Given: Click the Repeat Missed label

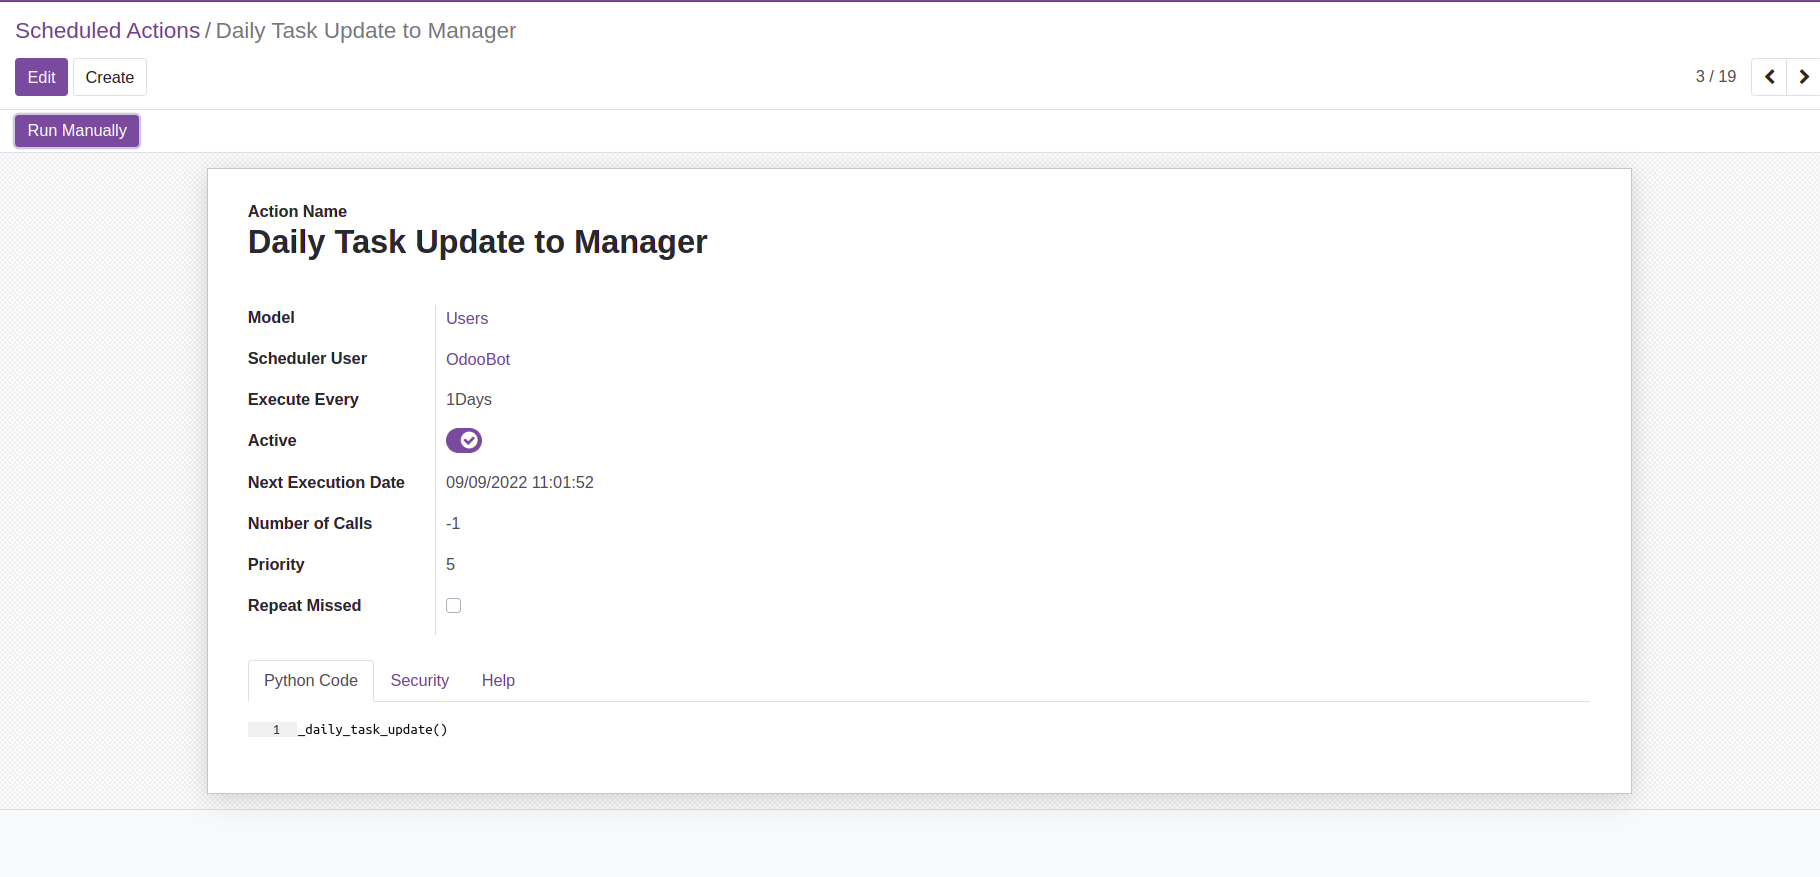Looking at the screenshot, I should coord(304,605).
